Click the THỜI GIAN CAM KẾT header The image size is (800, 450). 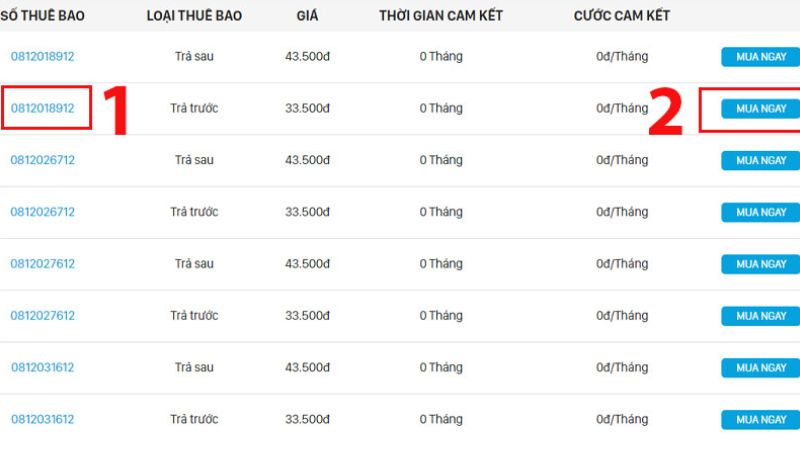pyautogui.click(x=440, y=16)
